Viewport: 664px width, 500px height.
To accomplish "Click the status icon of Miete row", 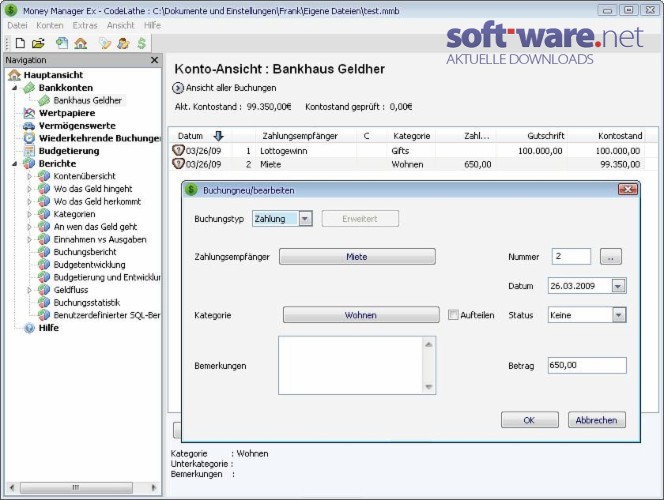I will click(178, 163).
